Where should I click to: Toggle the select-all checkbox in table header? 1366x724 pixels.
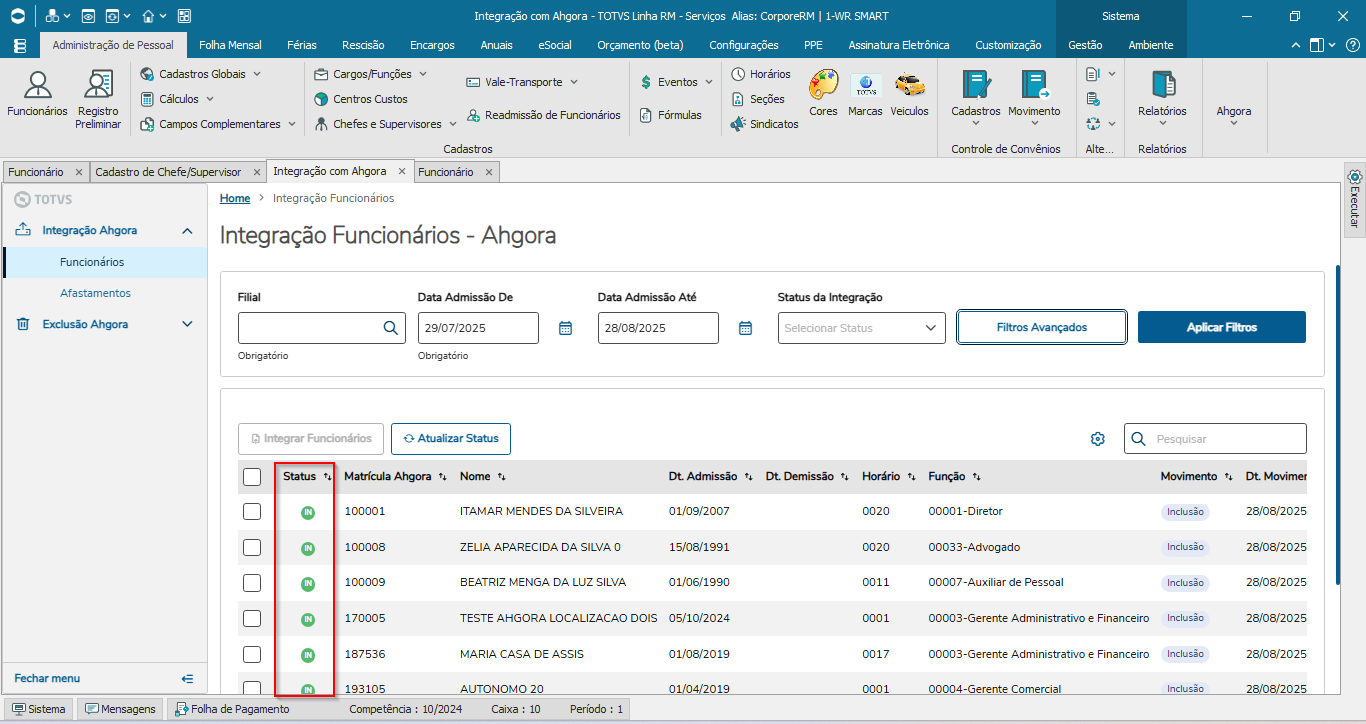[252, 477]
